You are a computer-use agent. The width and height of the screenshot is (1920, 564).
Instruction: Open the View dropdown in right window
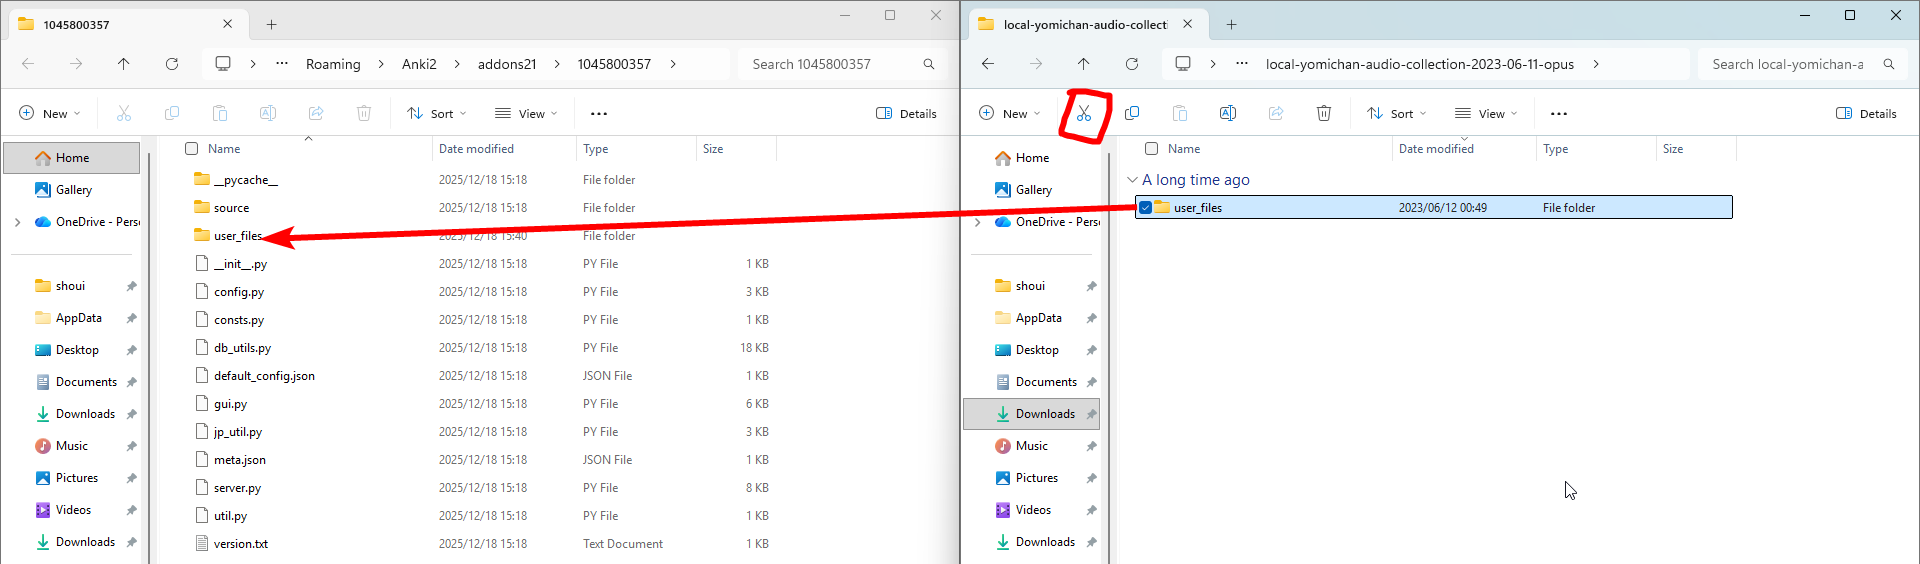click(x=1486, y=114)
